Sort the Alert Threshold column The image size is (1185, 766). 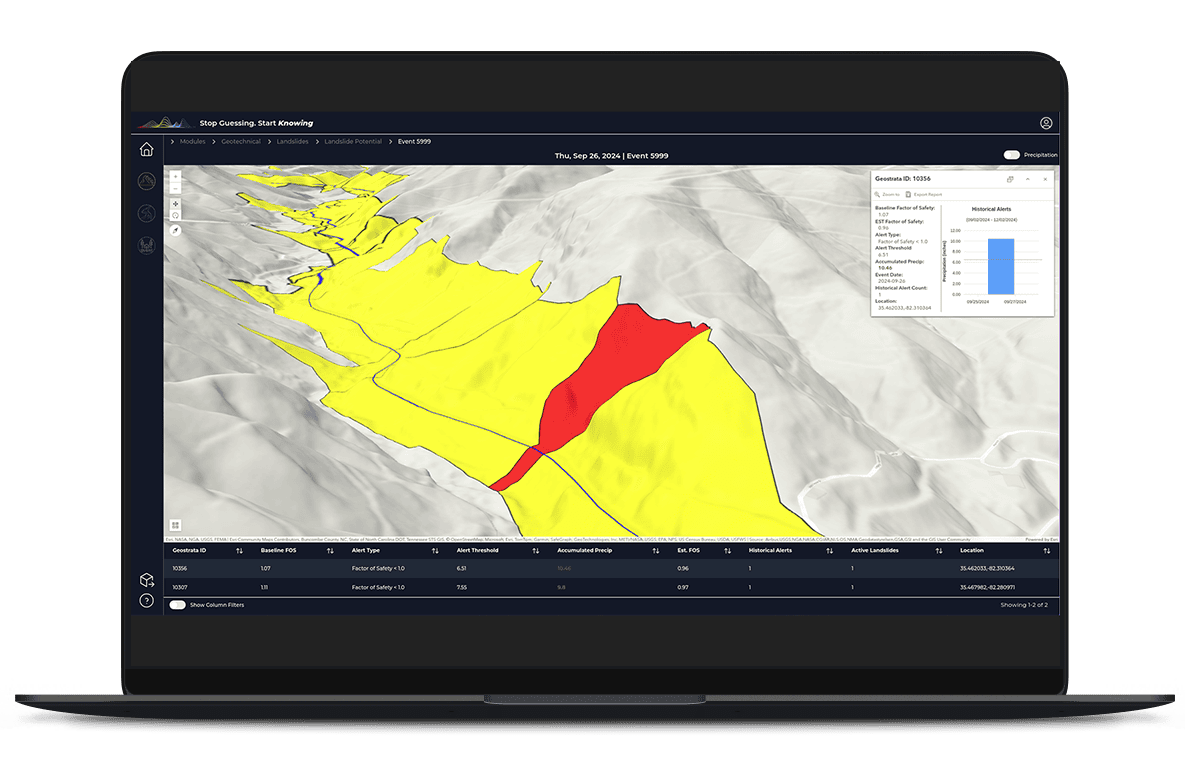click(x=536, y=551)
